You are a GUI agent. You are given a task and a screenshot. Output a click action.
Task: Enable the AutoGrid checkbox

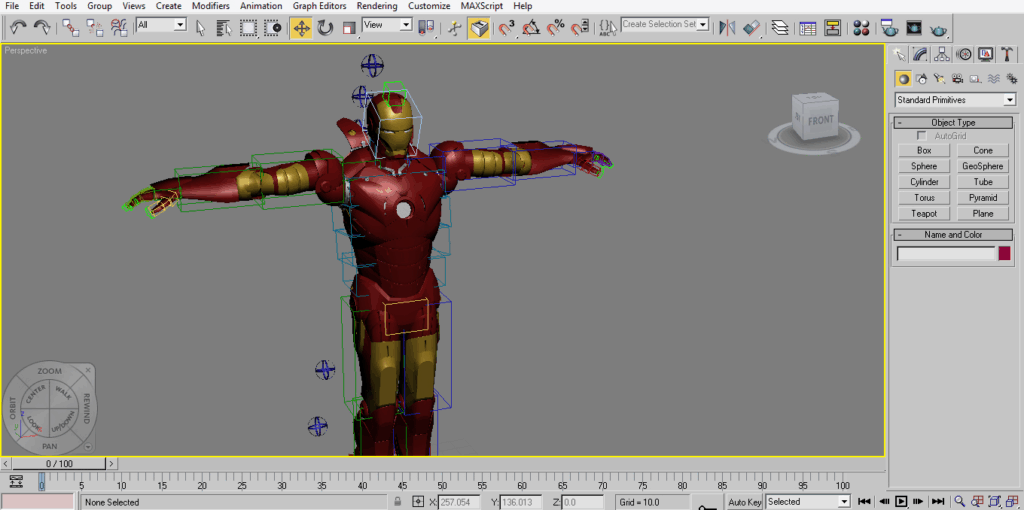922,136
